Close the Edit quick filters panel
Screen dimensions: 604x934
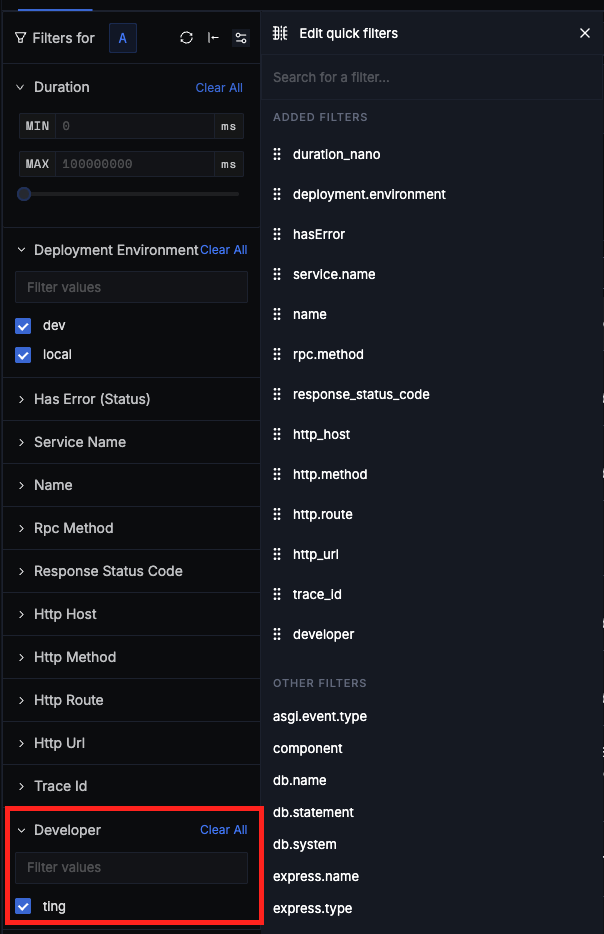[585, 33]
